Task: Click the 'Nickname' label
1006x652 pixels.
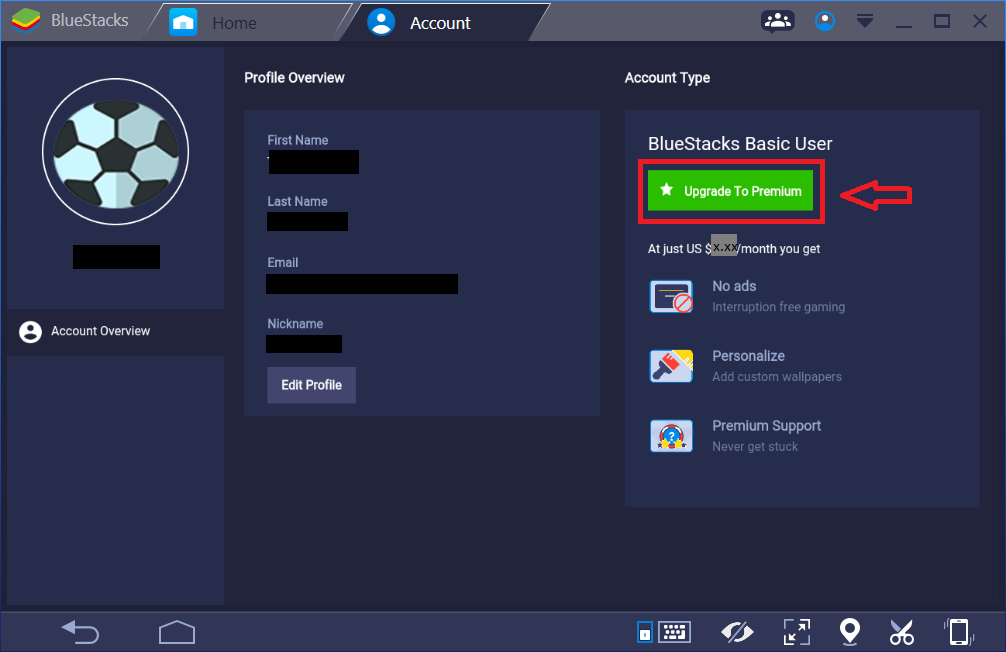Action: [x=295, y=324]
